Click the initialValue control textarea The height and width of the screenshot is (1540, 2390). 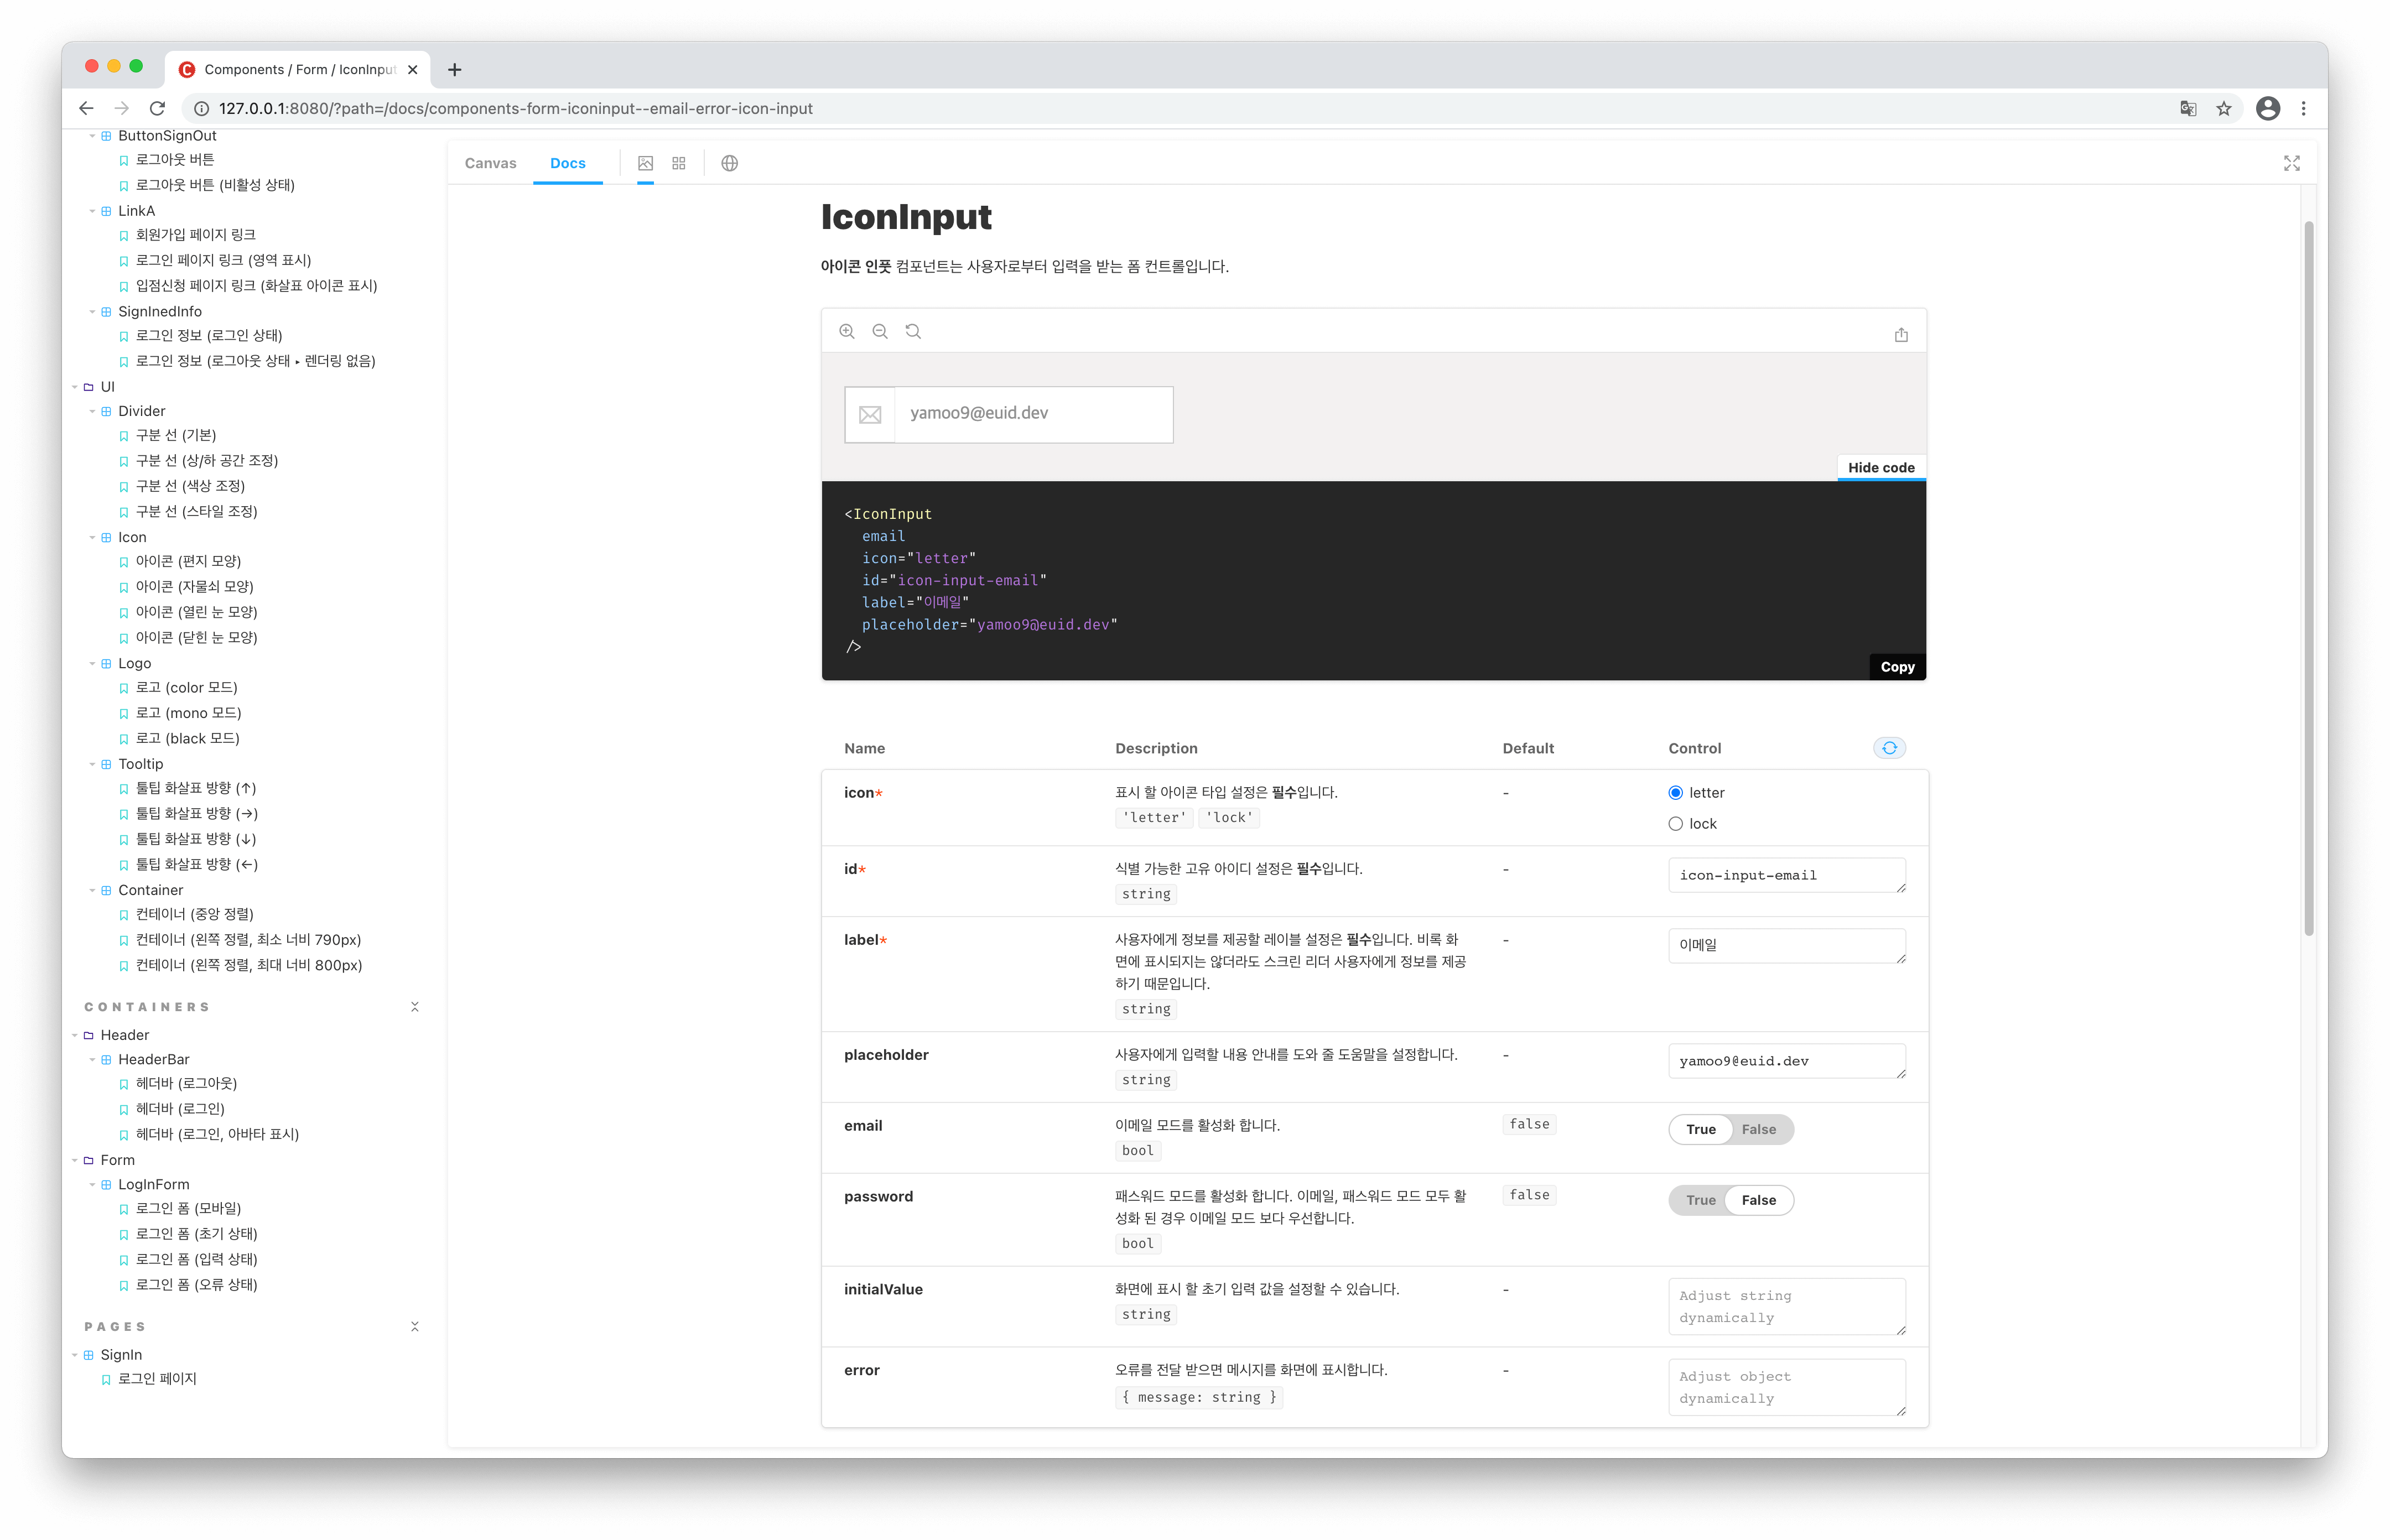(x=1787, y=1306)
